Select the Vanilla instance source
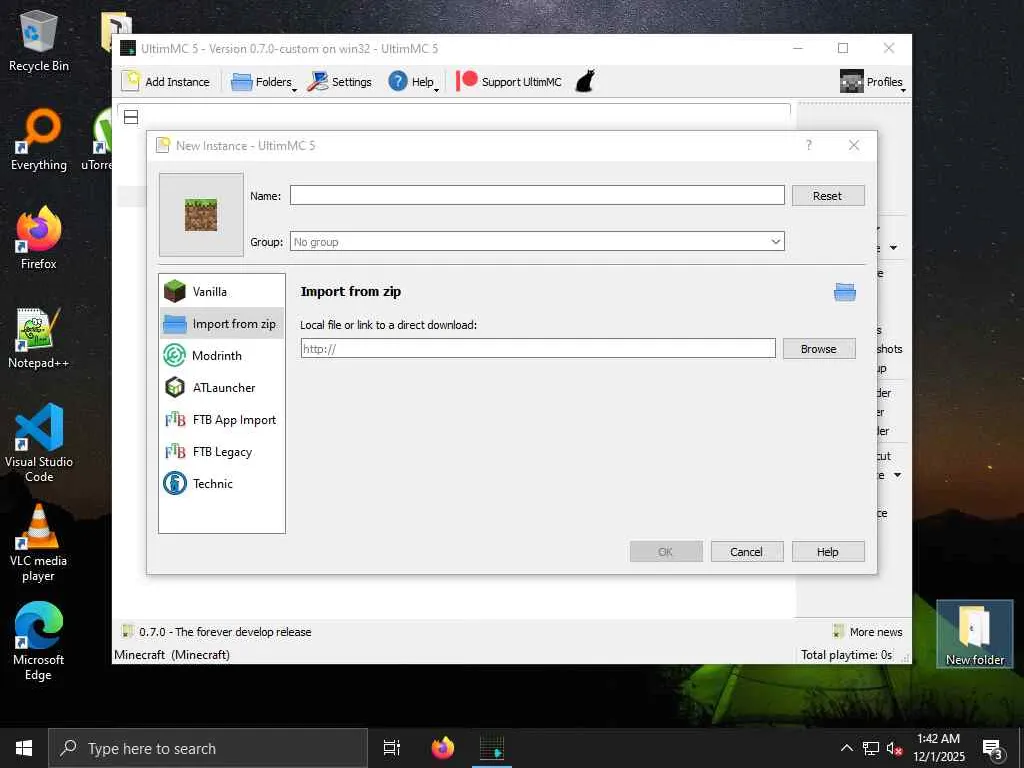 [221, 291]
